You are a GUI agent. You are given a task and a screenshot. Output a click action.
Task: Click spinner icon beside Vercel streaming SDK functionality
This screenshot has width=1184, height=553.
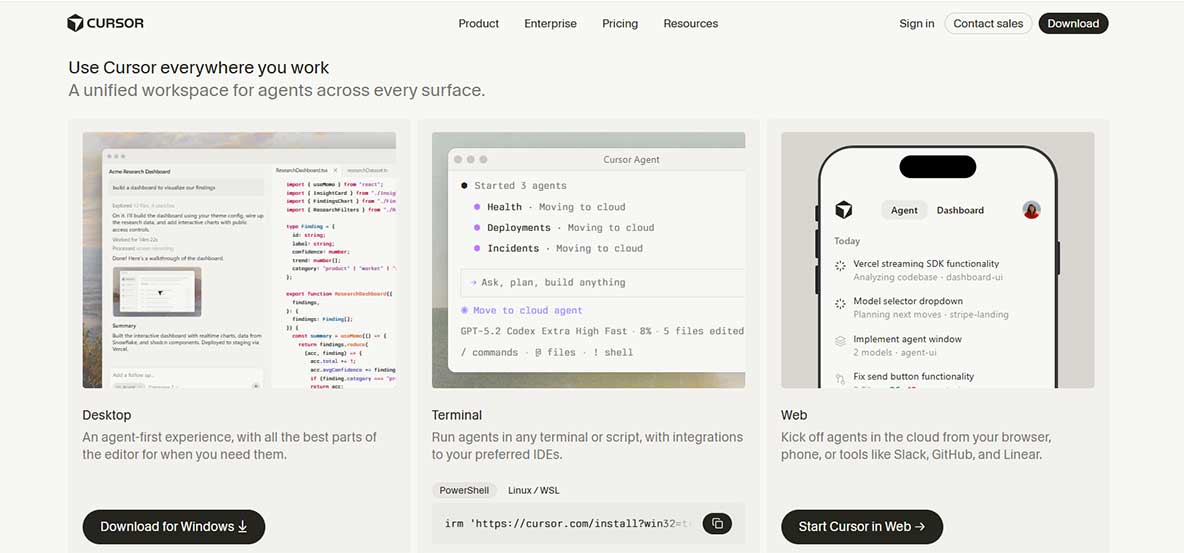[840, 265]
